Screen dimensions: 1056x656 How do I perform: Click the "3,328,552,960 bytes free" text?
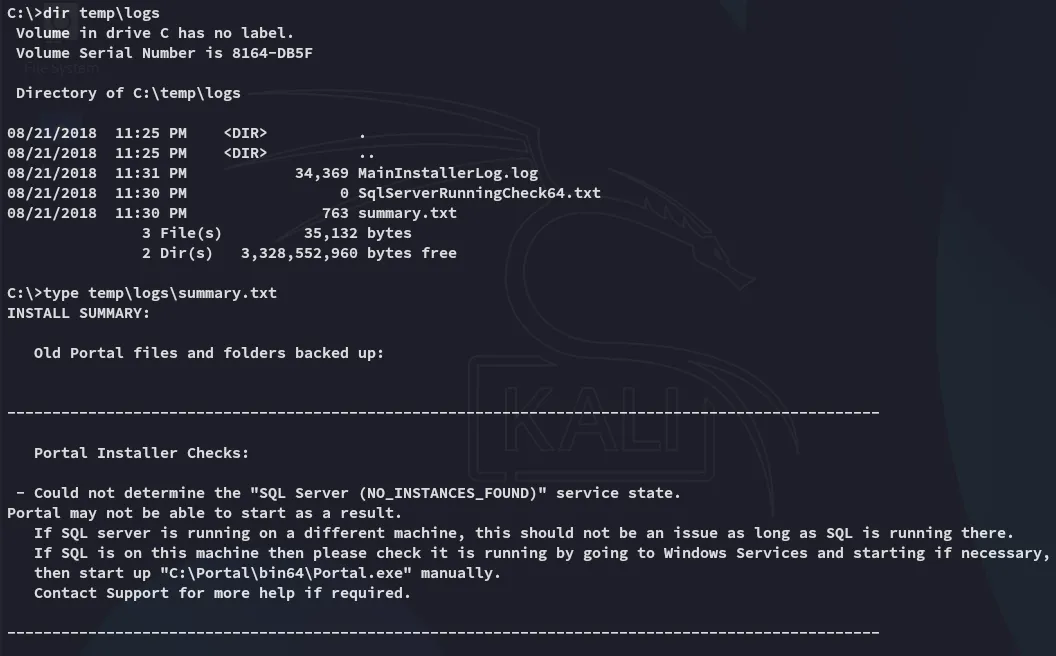(x=348, y=253)
